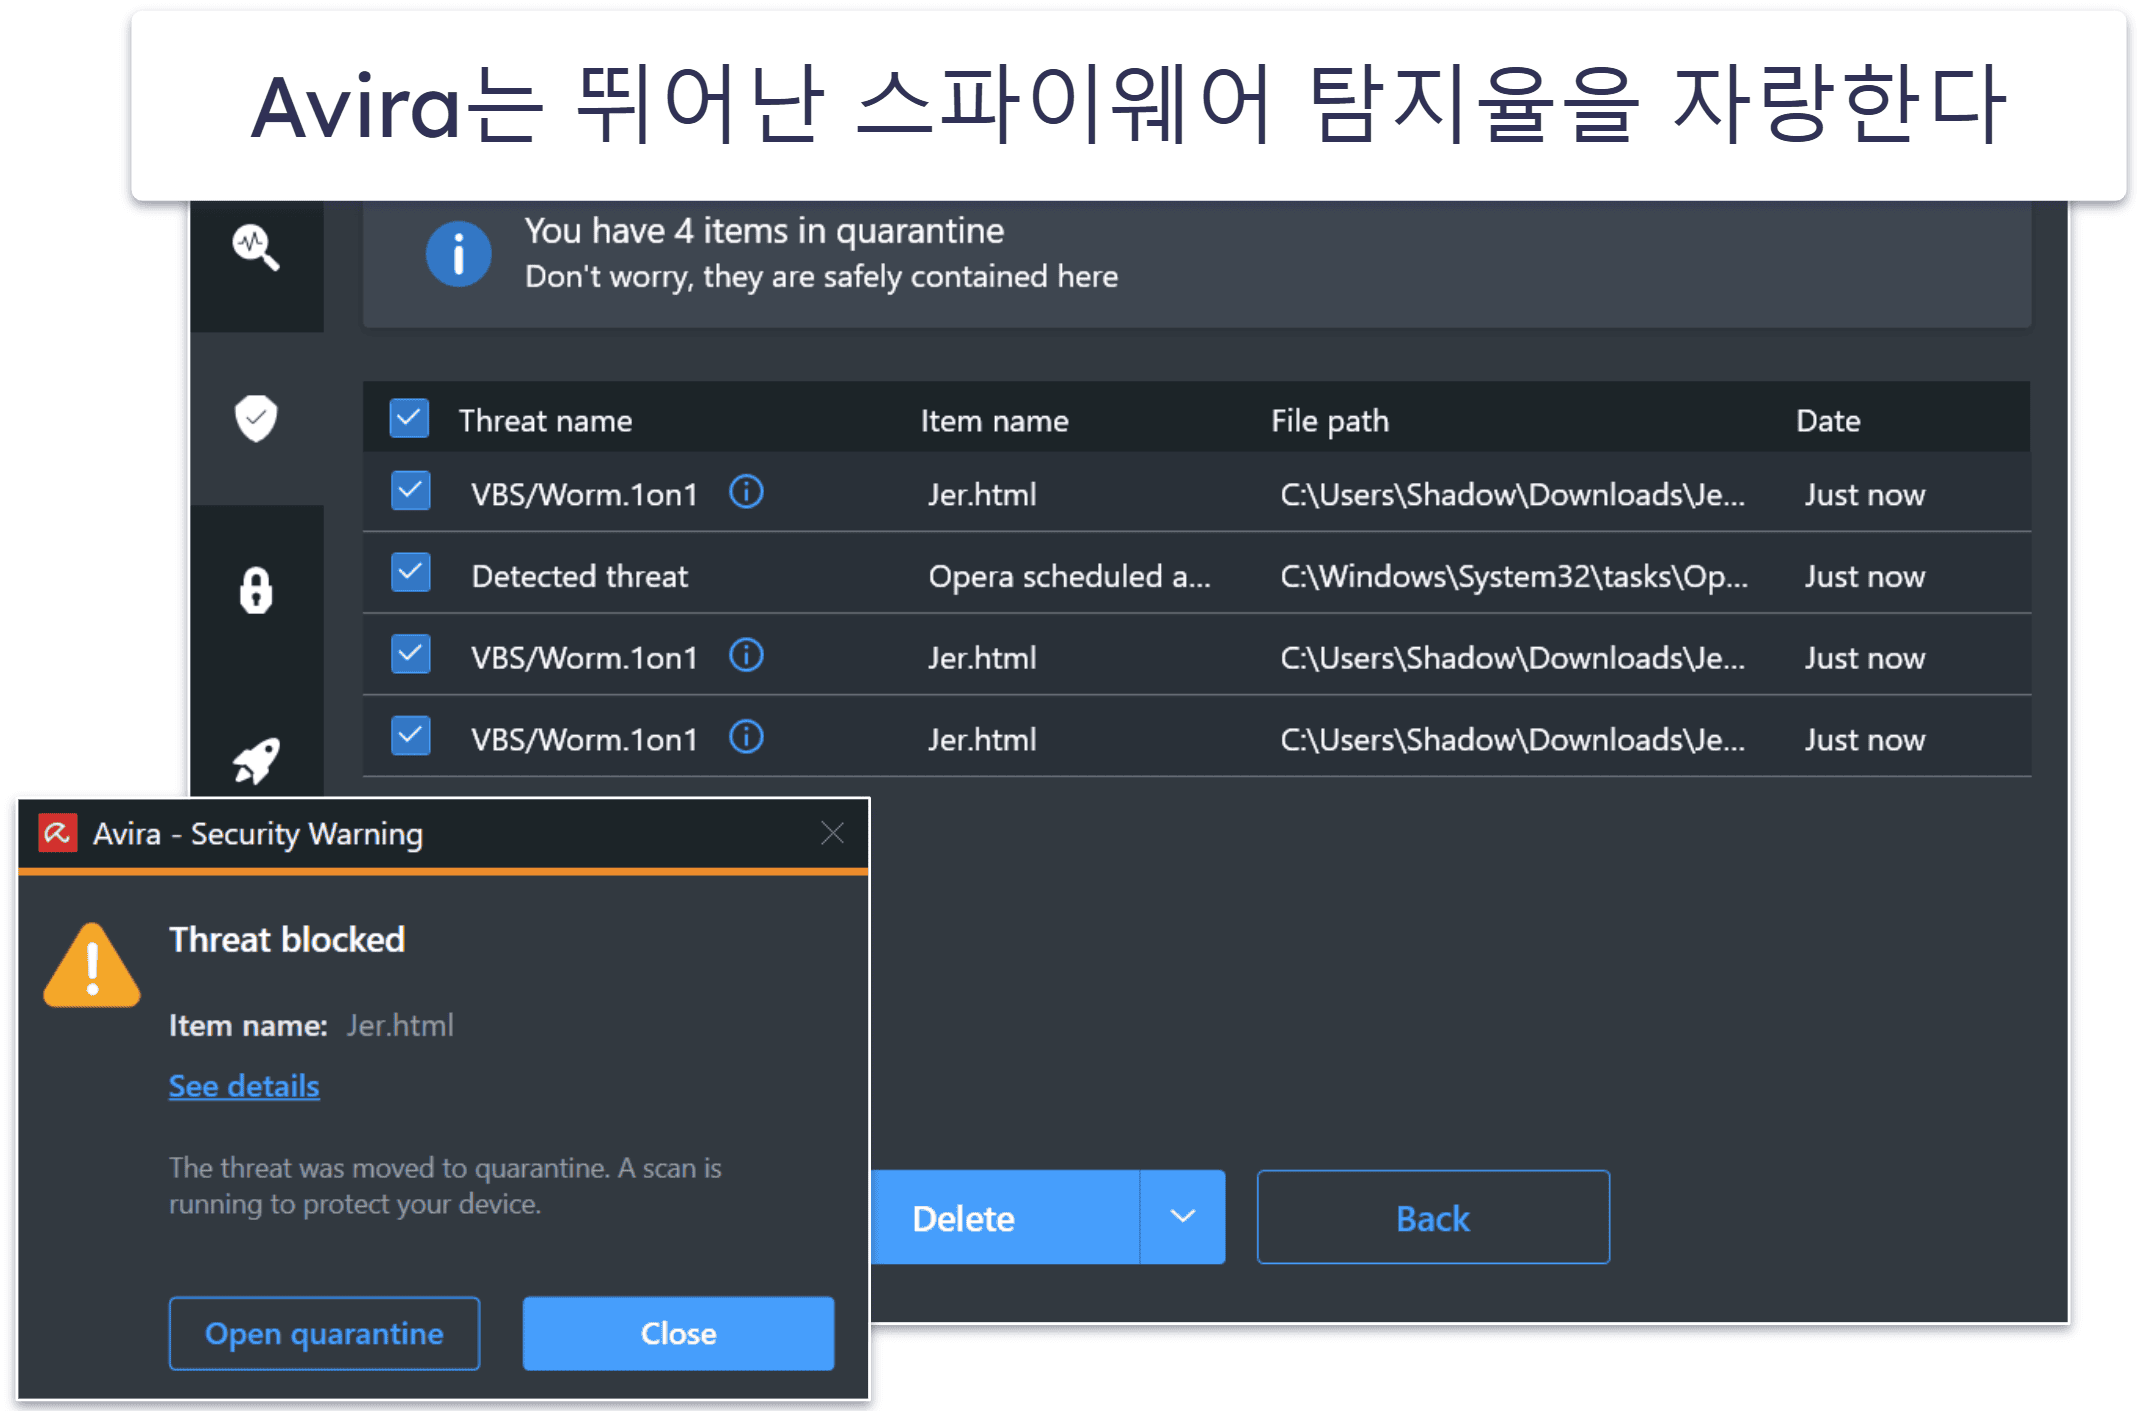
Task: Open the rocket performance section in the sidebar
Action: coord(256,762)
